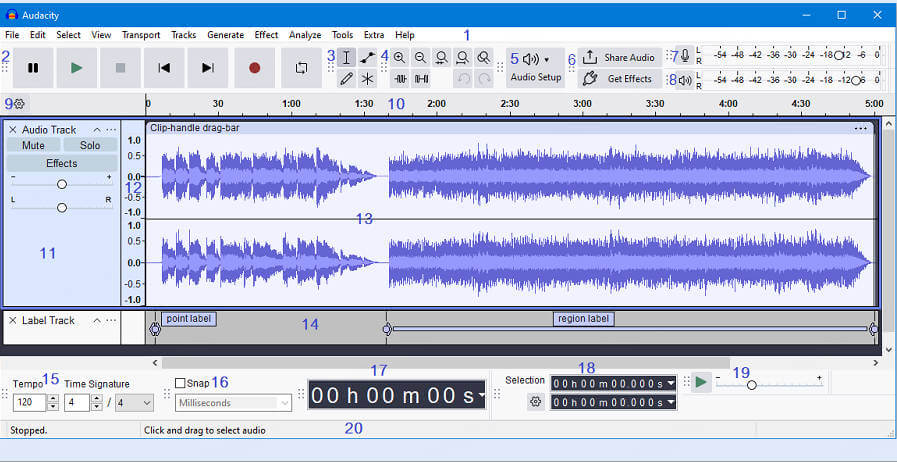Open the Time display format dropdown arrow
This screenshot has width=897, height=462.
[481, 395]
